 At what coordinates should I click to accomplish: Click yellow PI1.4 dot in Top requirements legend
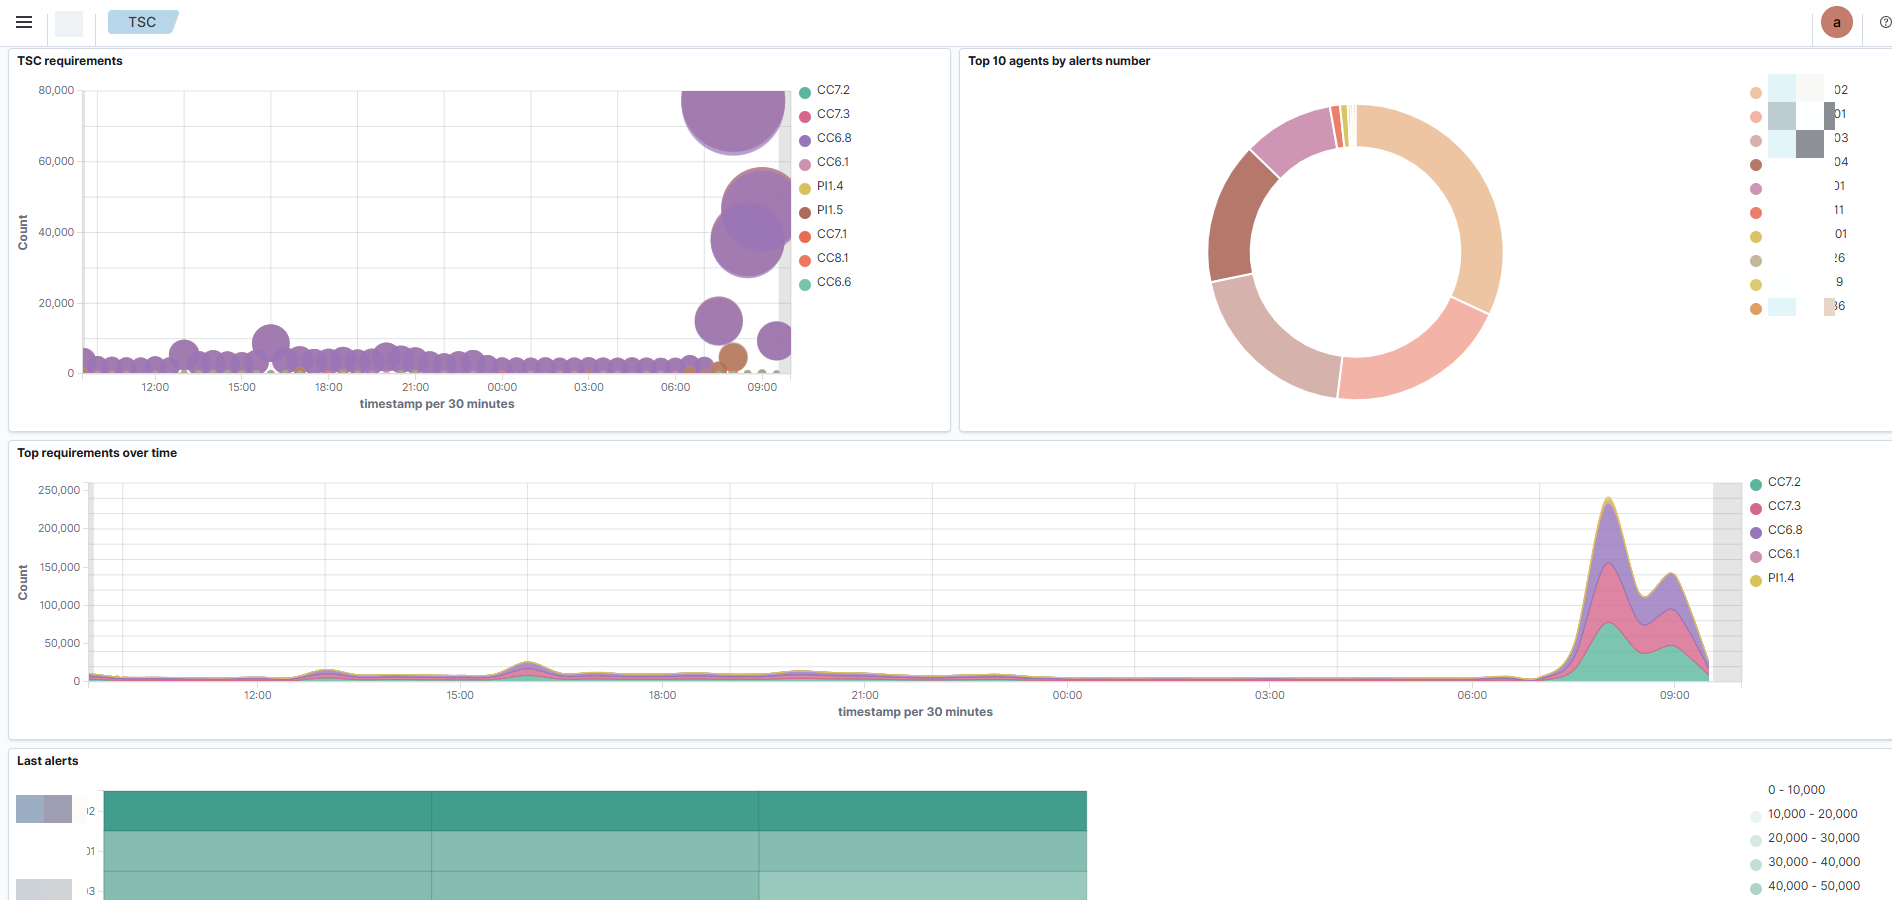coord(1756,580)
